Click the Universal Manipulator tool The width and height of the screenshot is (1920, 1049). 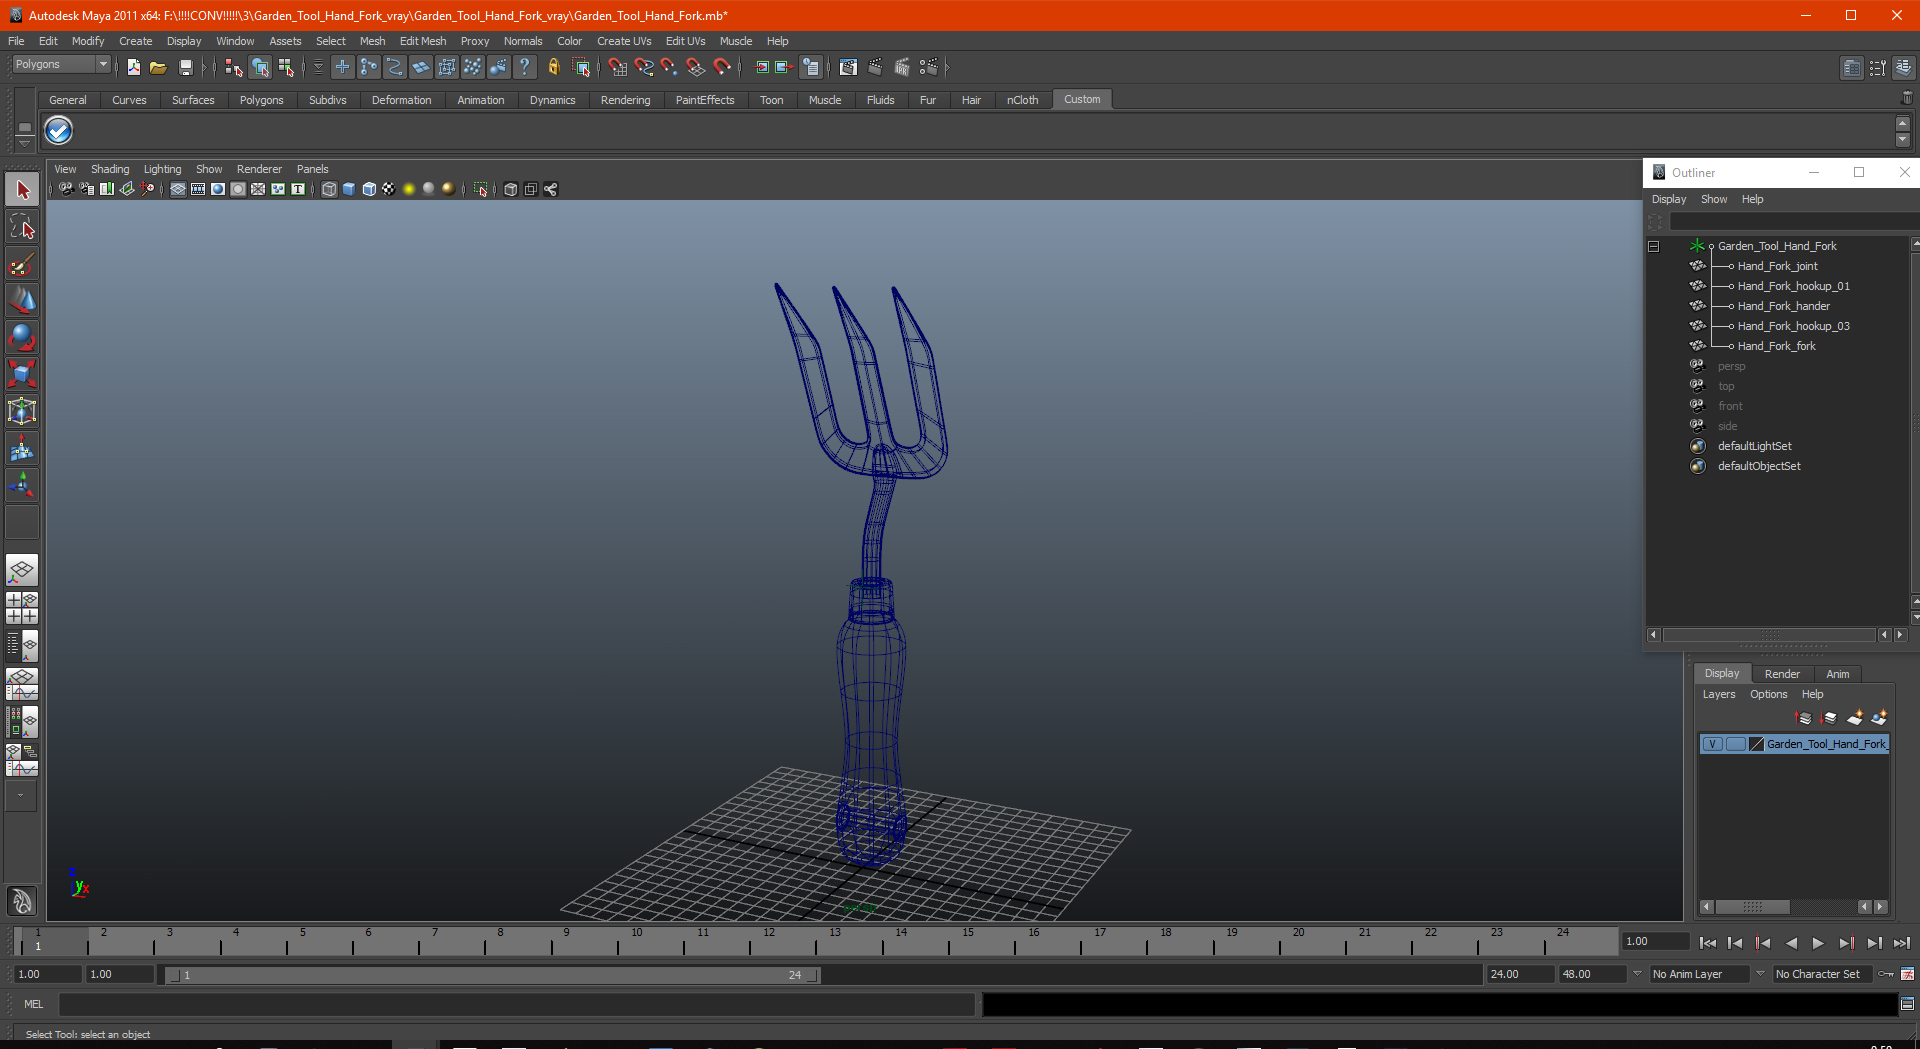coord(22,411)
